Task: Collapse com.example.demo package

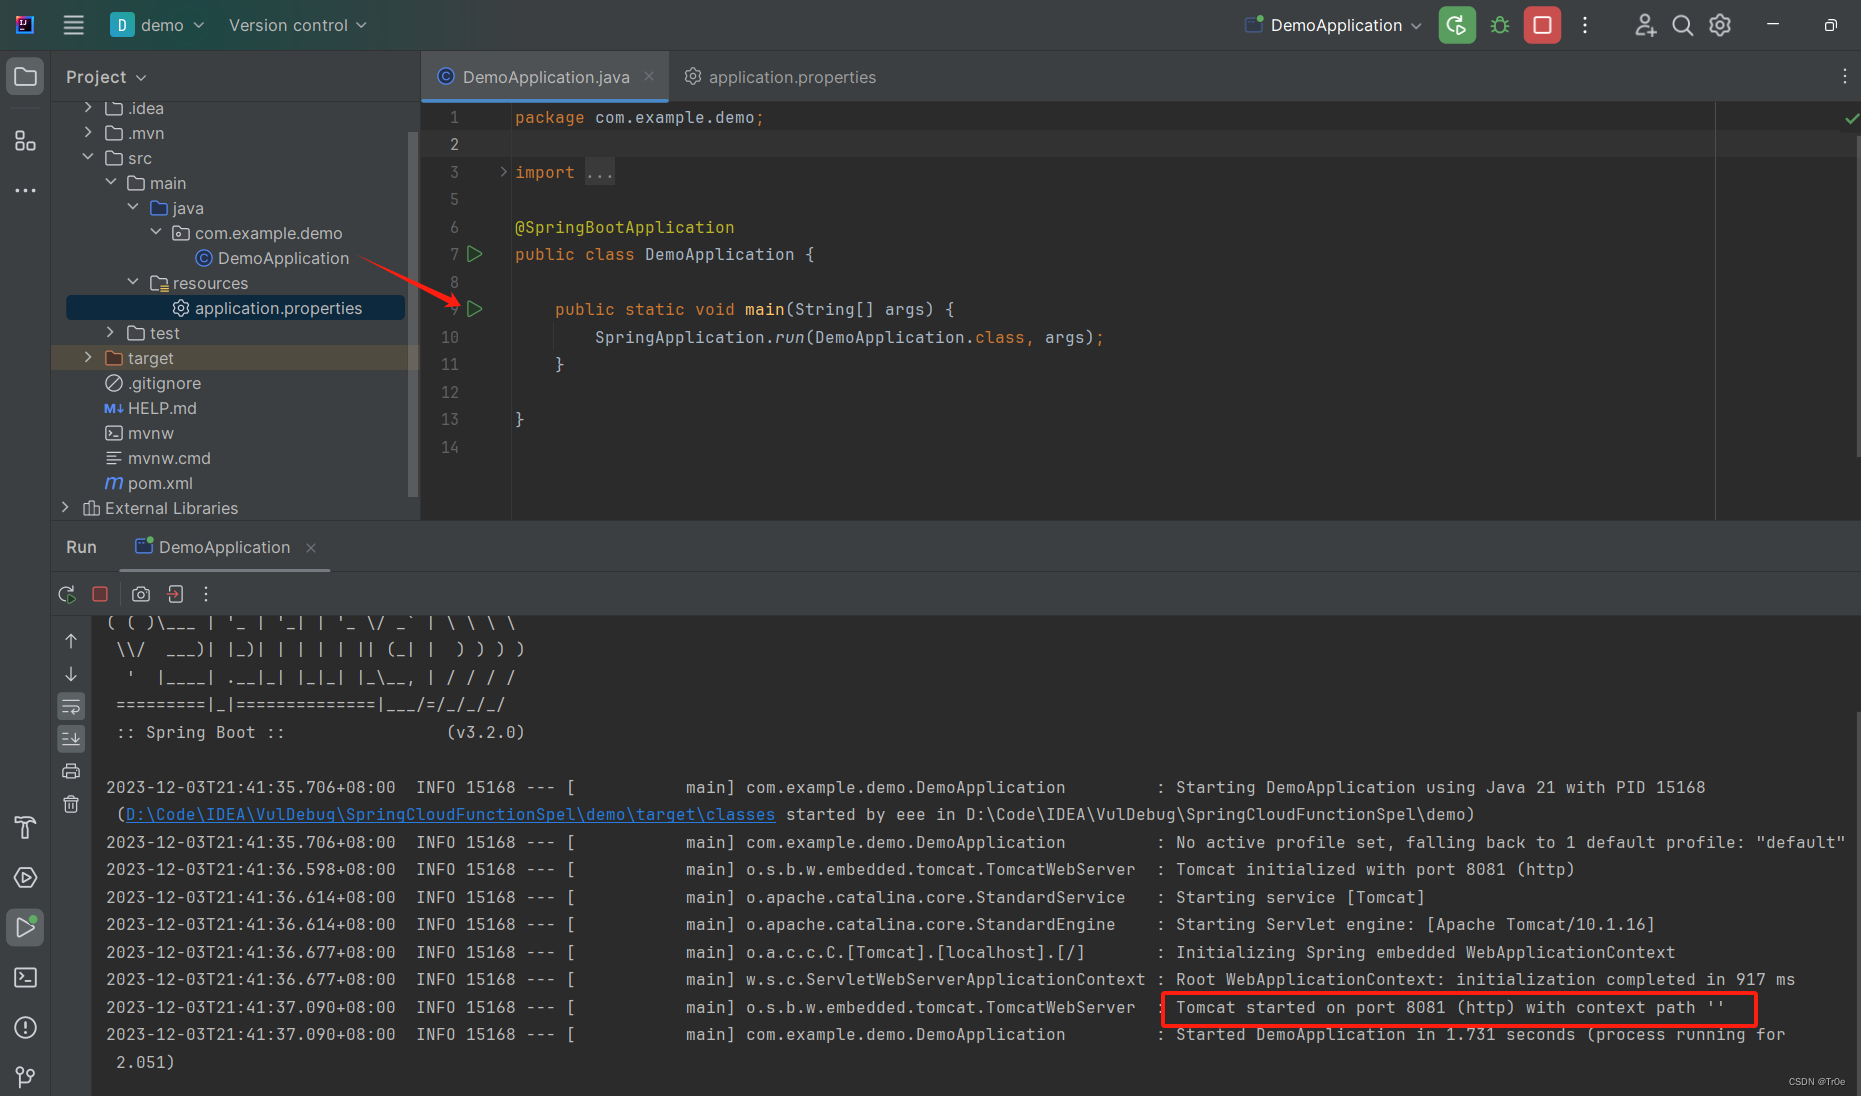Action: tap(156, 232)
